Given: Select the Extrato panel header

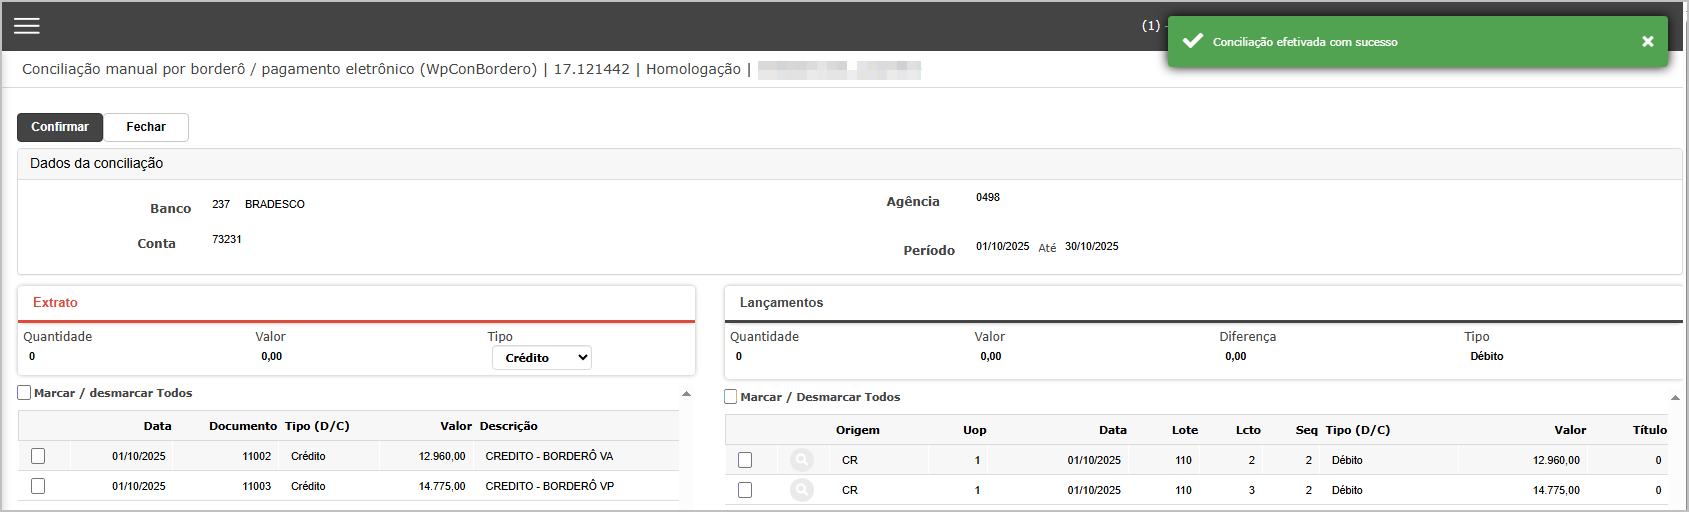Looking at the screenshot, I should coord(55,303).
